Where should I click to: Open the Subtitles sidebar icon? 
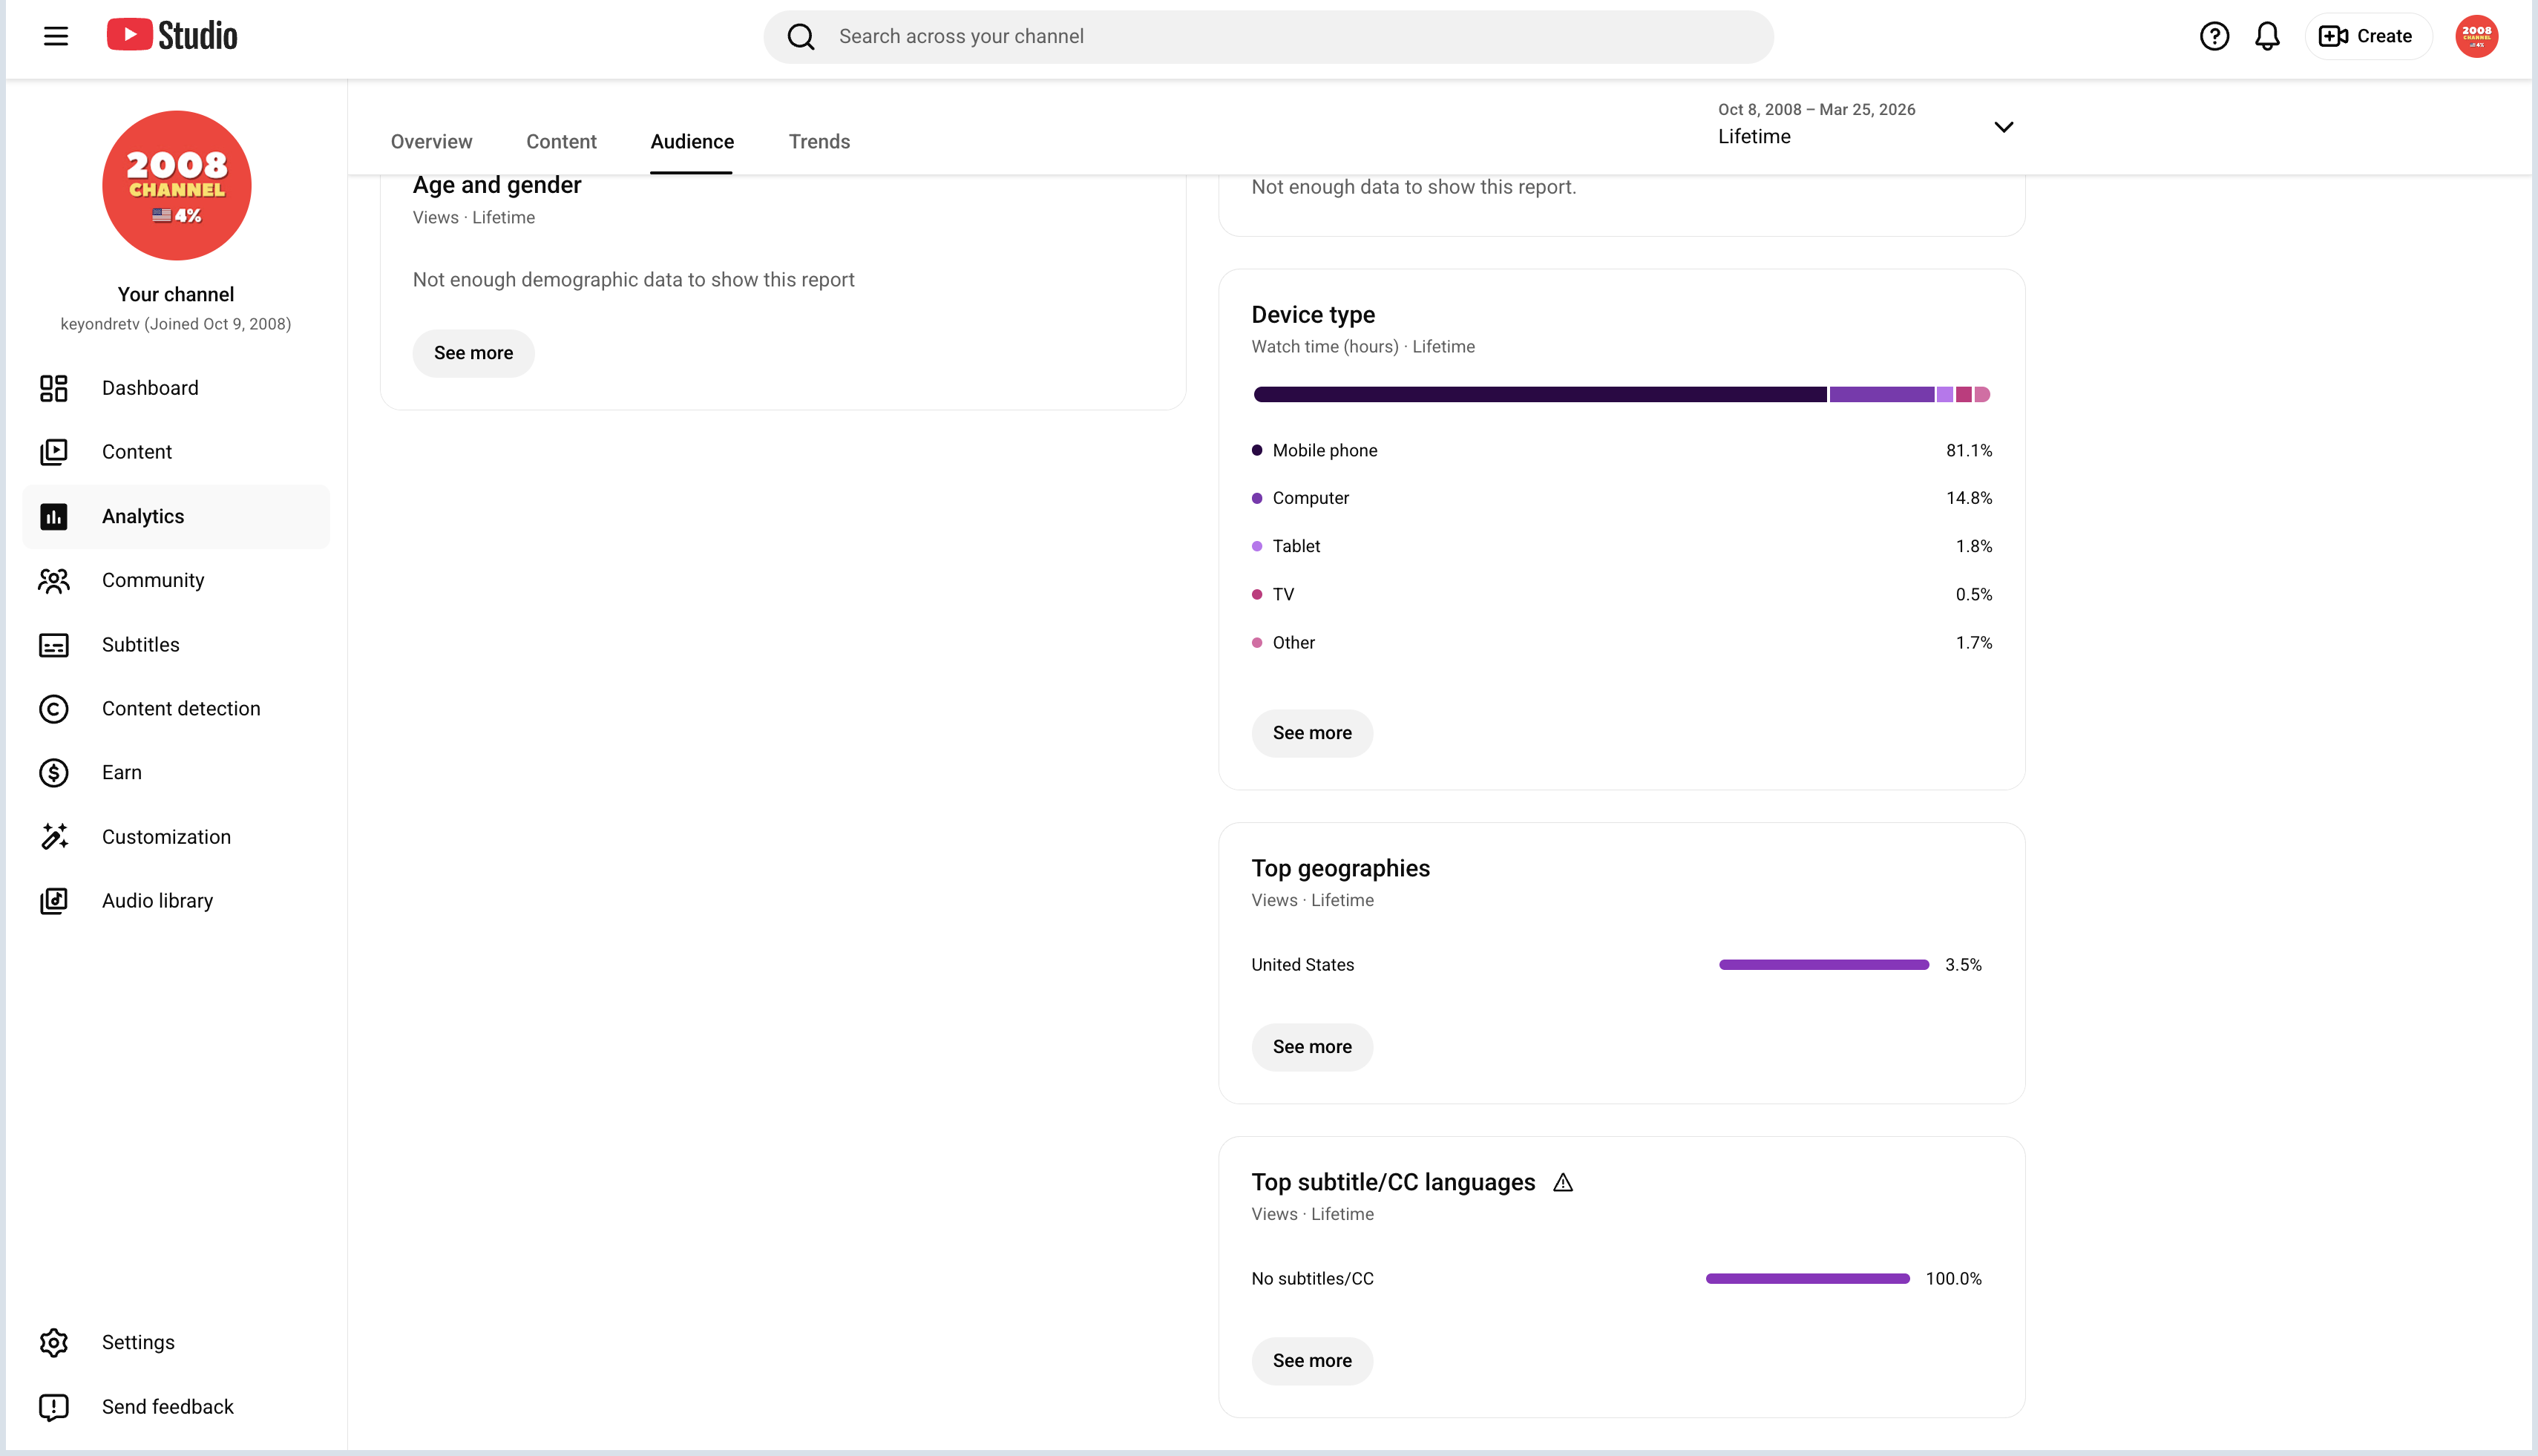(54, 645)
